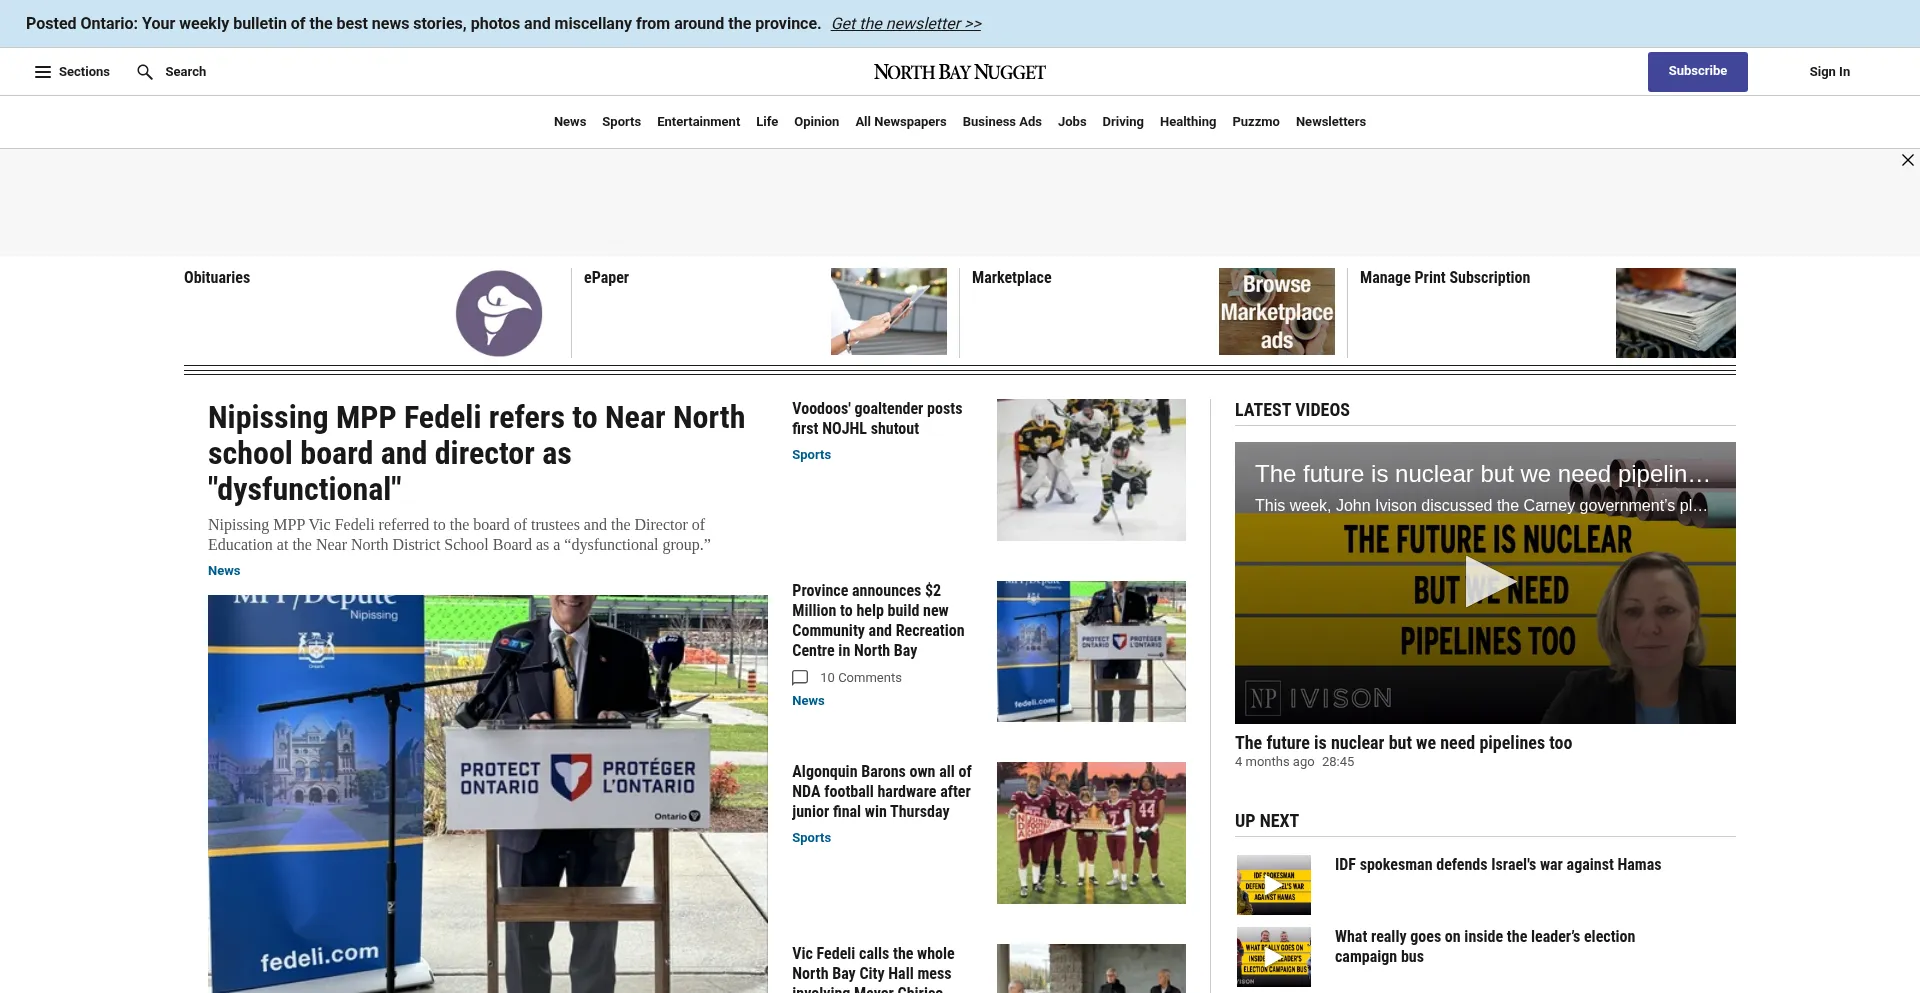Viewport: 1920px width, 993px height.
Task: Click the Subscribe button
Action: pyautogui.click(x=1697, y=72)
